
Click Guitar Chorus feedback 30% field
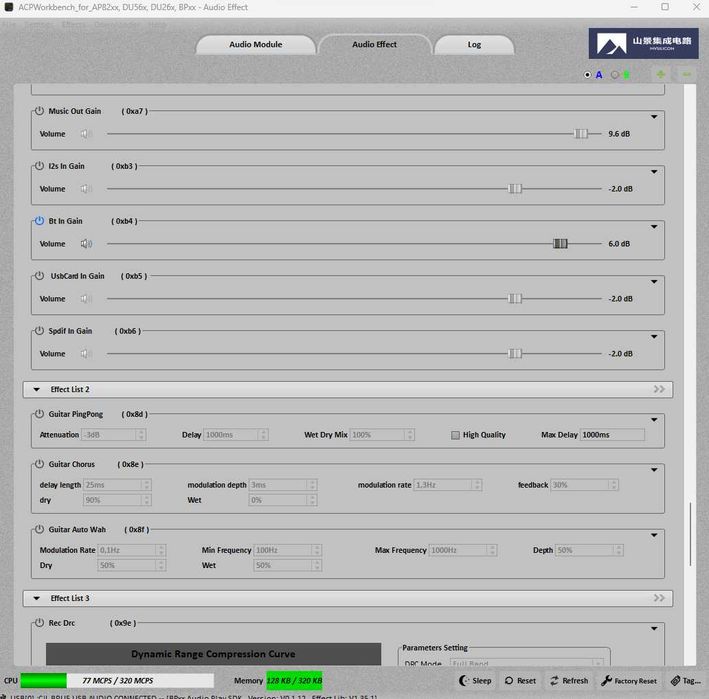[584, 485]
